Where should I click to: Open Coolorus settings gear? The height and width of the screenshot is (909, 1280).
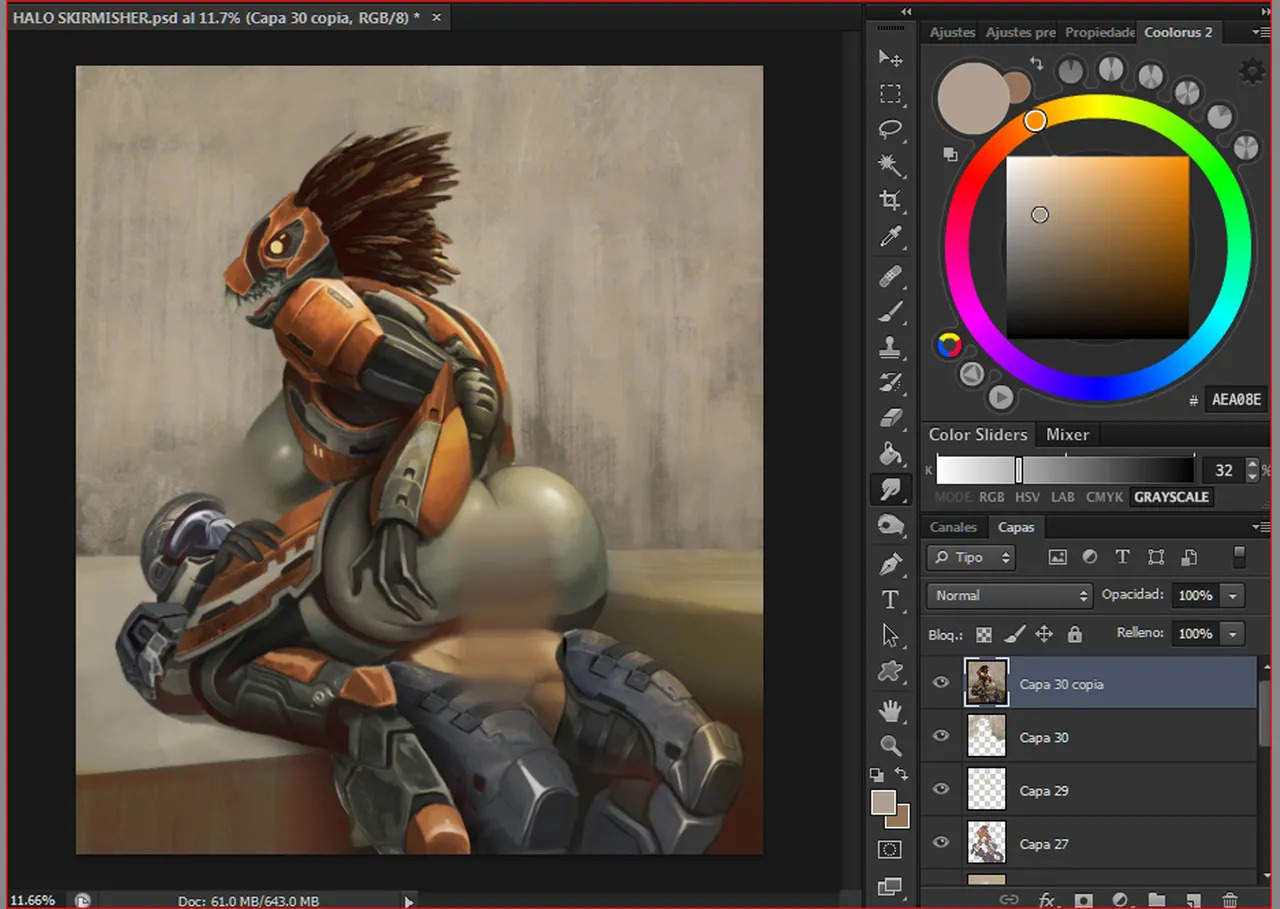tap(1251, 71)
